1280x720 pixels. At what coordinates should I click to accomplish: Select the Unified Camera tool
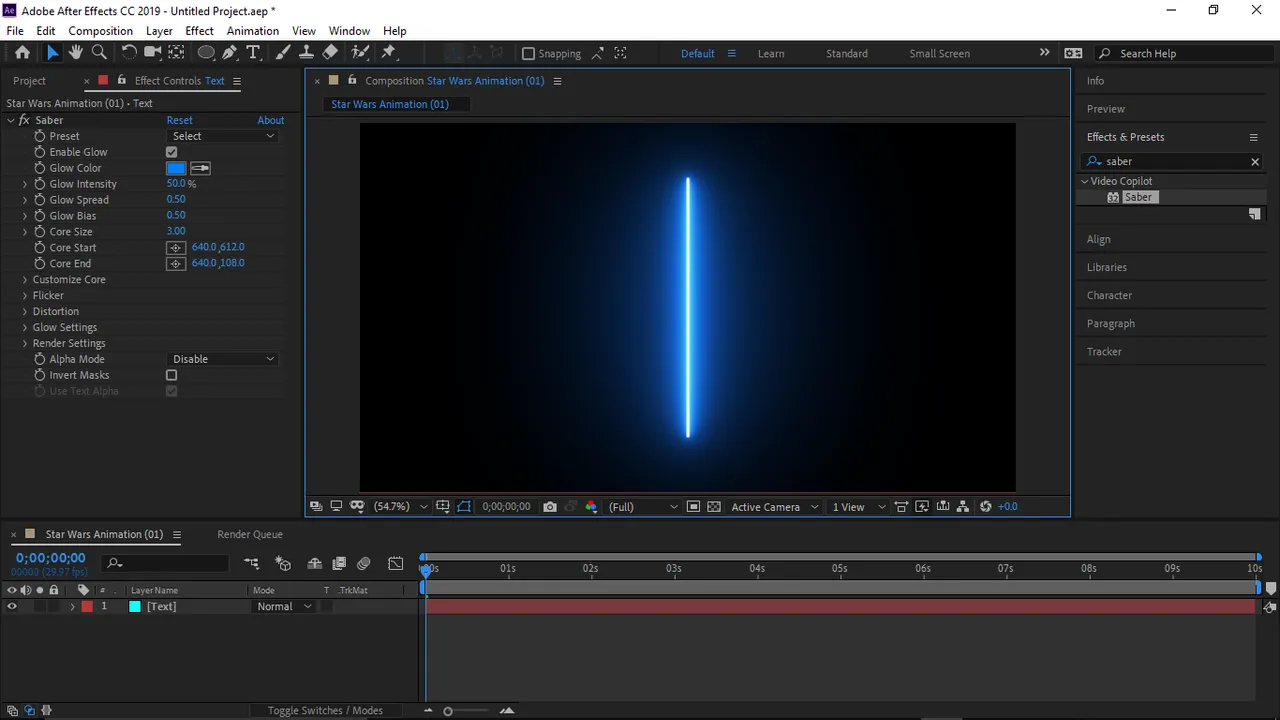tap(153, 53)
